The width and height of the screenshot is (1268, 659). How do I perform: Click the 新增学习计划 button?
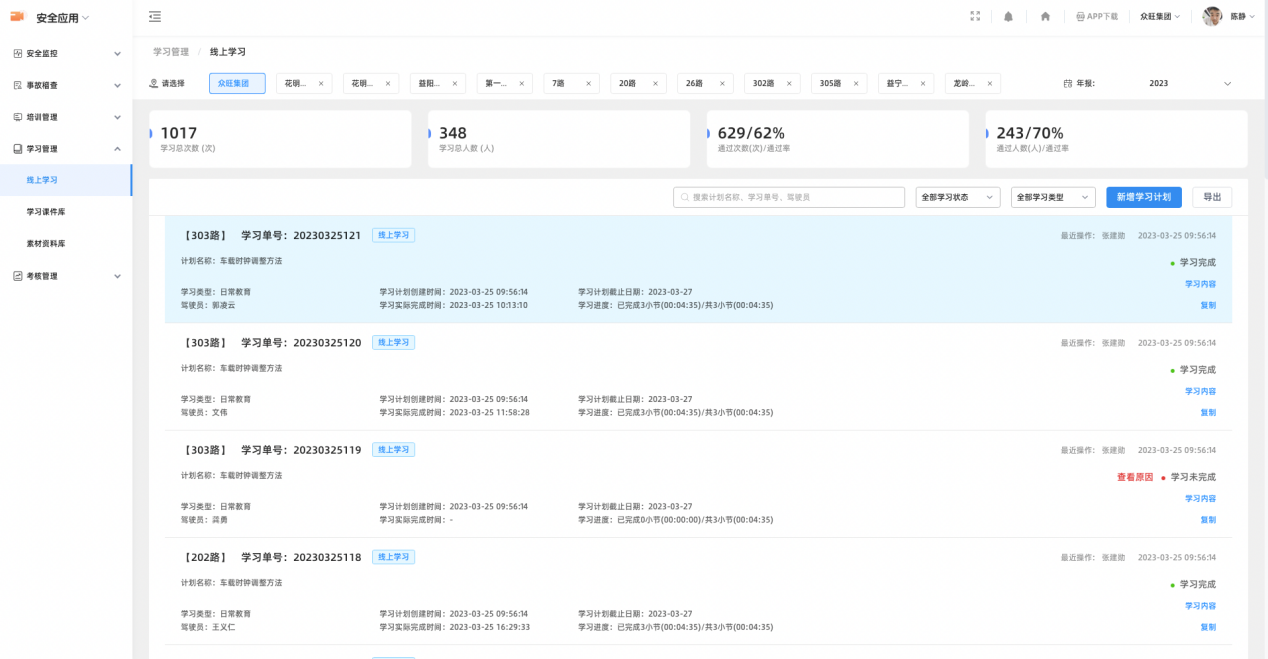pos(1143,198)
